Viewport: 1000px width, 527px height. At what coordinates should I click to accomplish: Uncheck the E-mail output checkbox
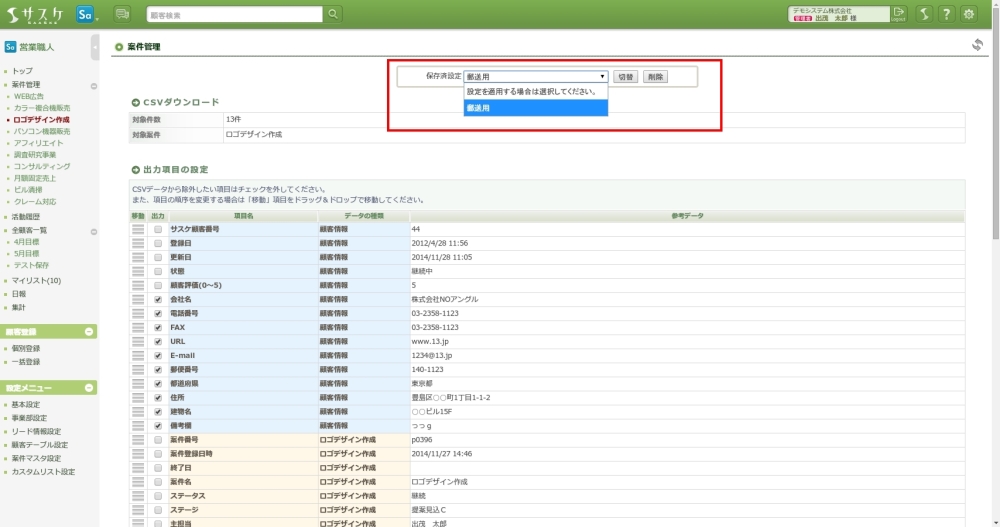tap(158, 355)
